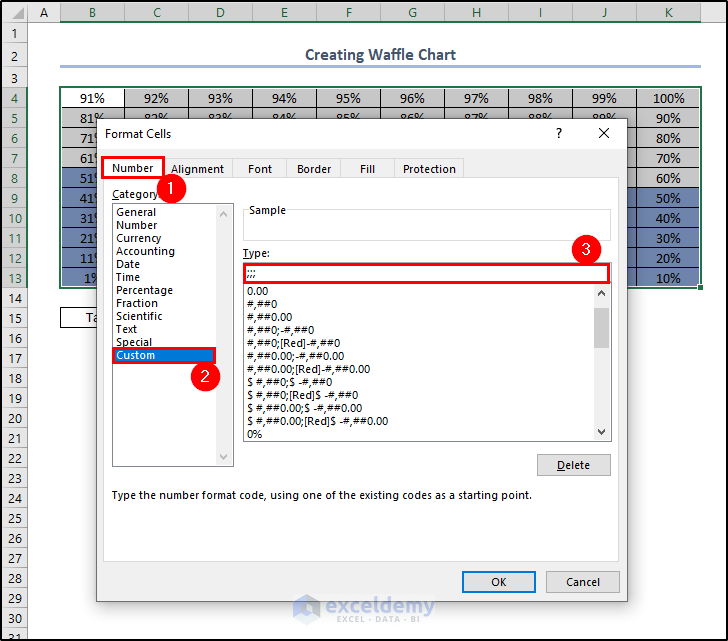Viewport: 728px width, 641px height.
Task: Select column F header
Action: [349, 13]
